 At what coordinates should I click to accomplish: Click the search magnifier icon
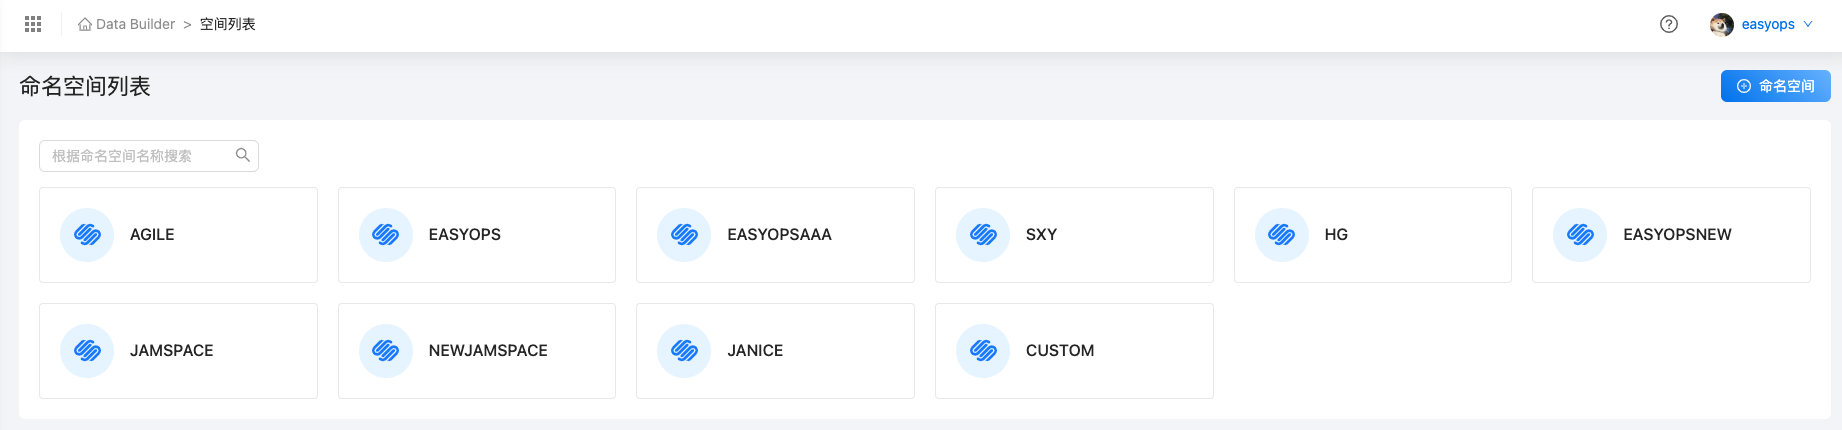[x=242, y=155]
